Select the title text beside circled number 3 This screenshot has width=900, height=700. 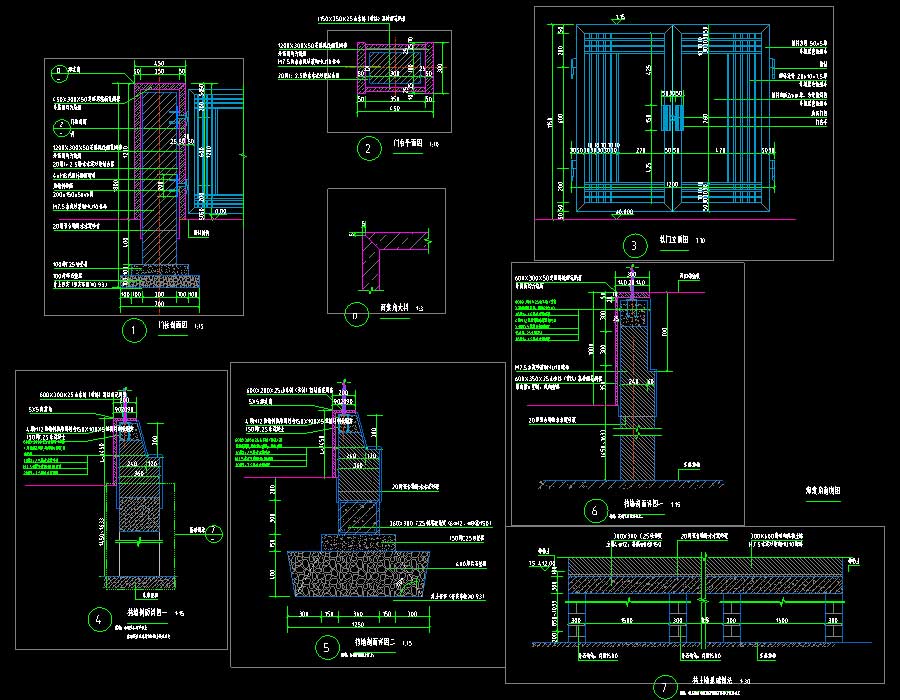click(x=674, y=239)
